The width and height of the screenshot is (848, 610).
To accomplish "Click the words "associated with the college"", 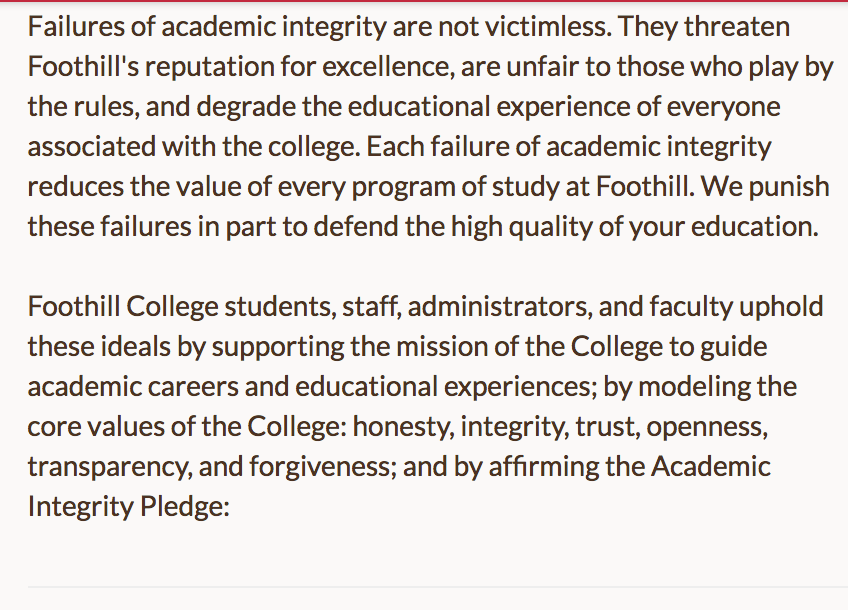I will (x=194, y=147).
